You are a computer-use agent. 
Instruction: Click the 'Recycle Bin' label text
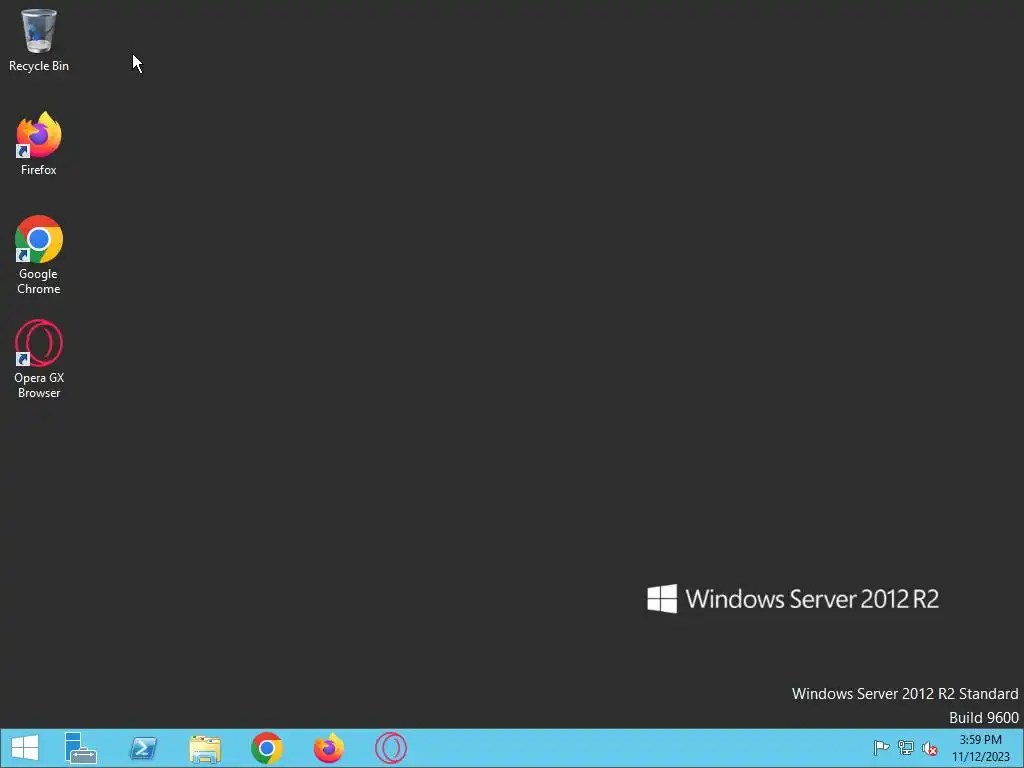point(39,66)
